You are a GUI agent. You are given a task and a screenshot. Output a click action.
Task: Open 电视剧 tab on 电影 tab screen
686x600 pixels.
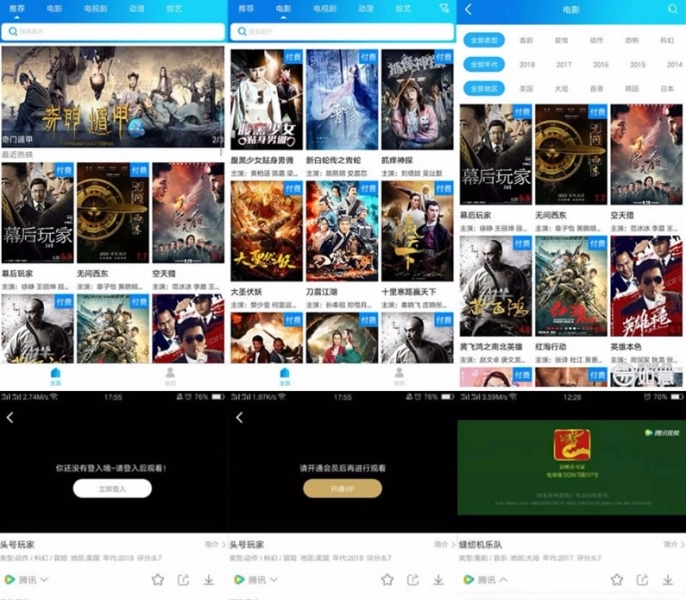pyautogui.click(x=325, y=8)
